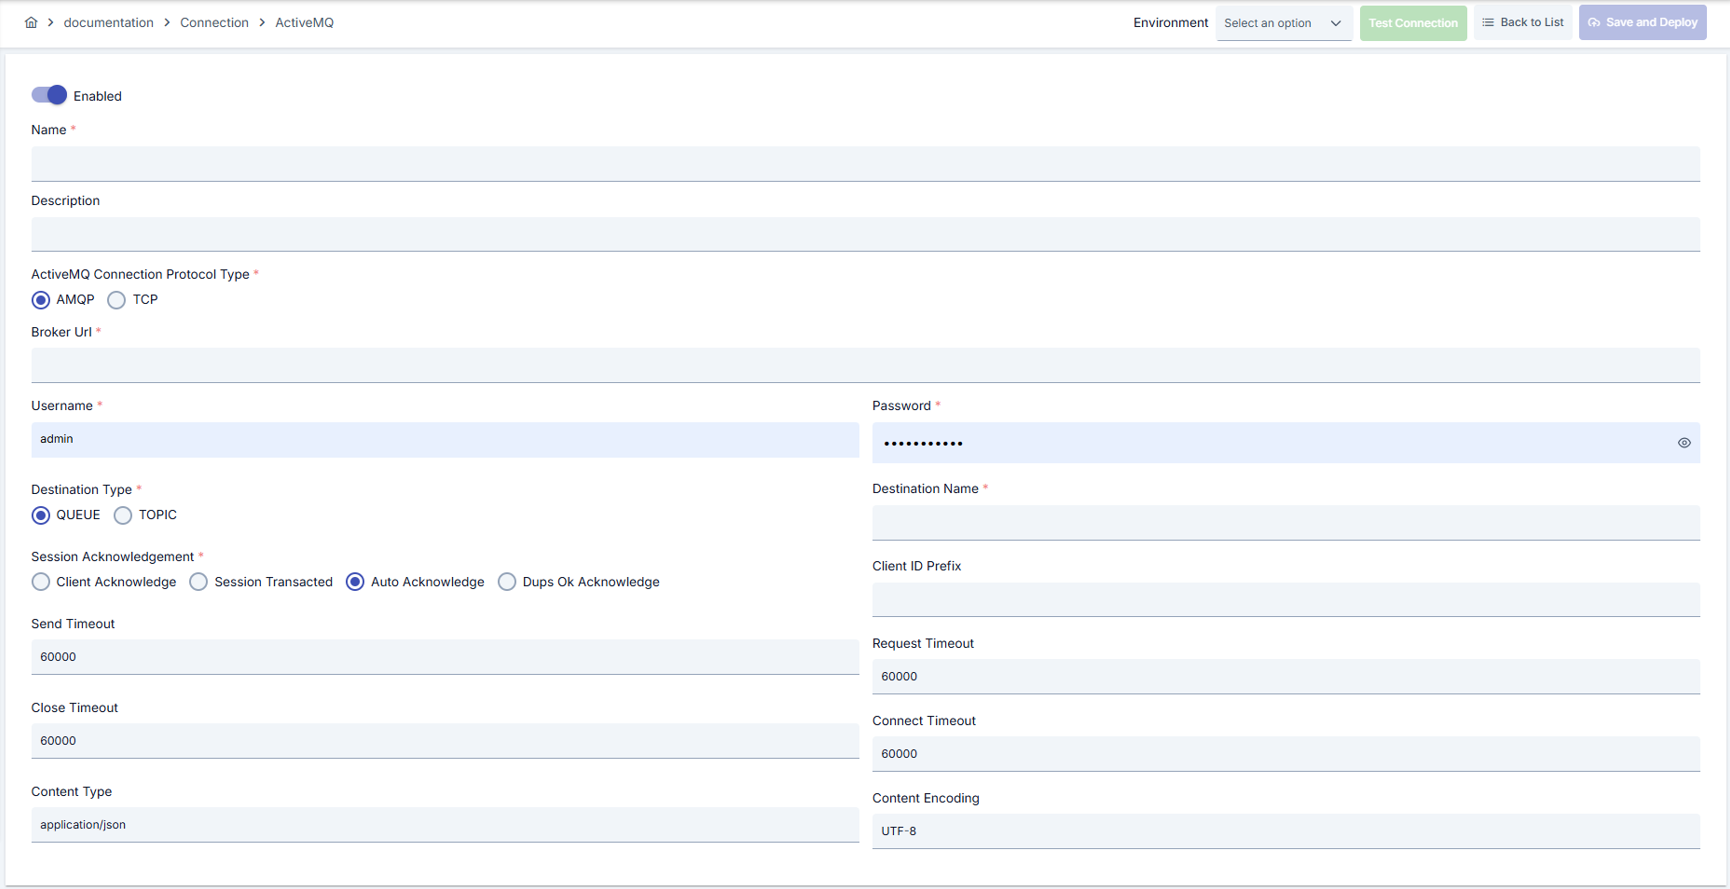Focus the Broker Url field
Screen dimensions: 1730x889
(x=865, y=365)
